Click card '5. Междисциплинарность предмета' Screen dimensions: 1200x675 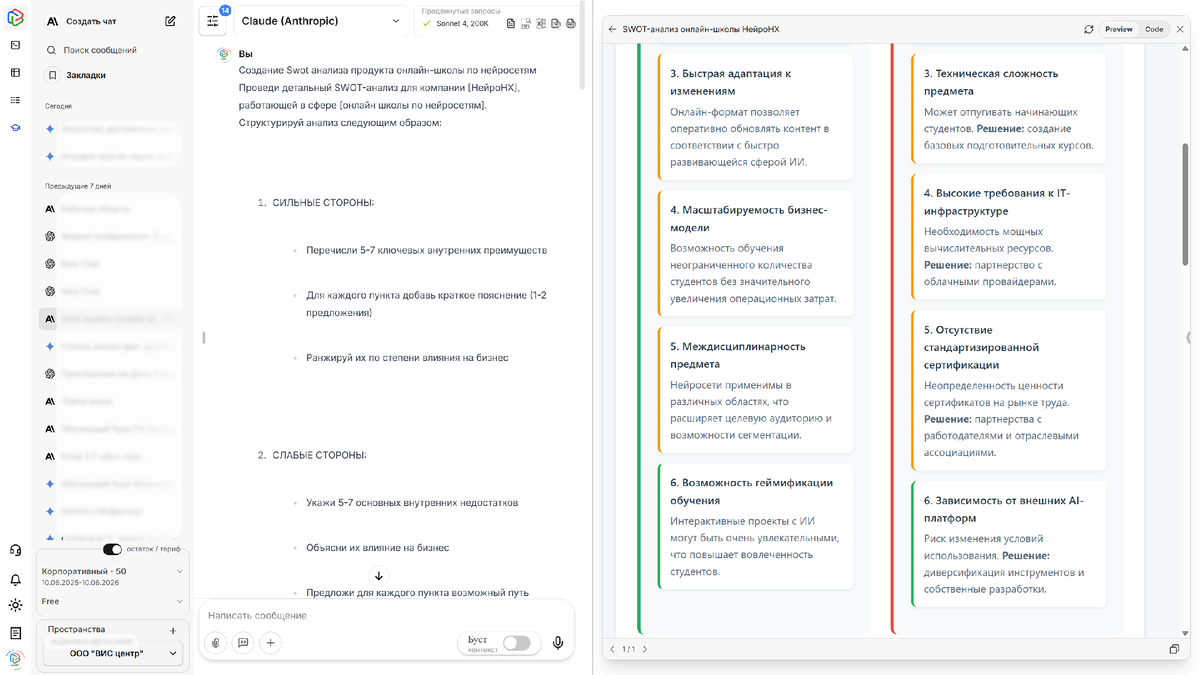tap(755, 390)
